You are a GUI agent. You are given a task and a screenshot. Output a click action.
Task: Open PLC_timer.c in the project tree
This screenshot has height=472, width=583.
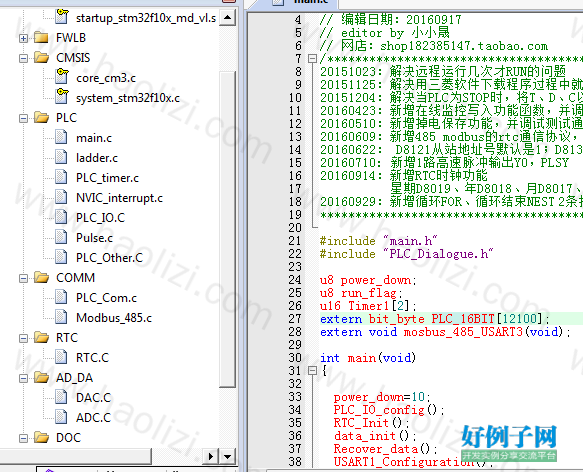pyautogui.click(x=107, y=178)
